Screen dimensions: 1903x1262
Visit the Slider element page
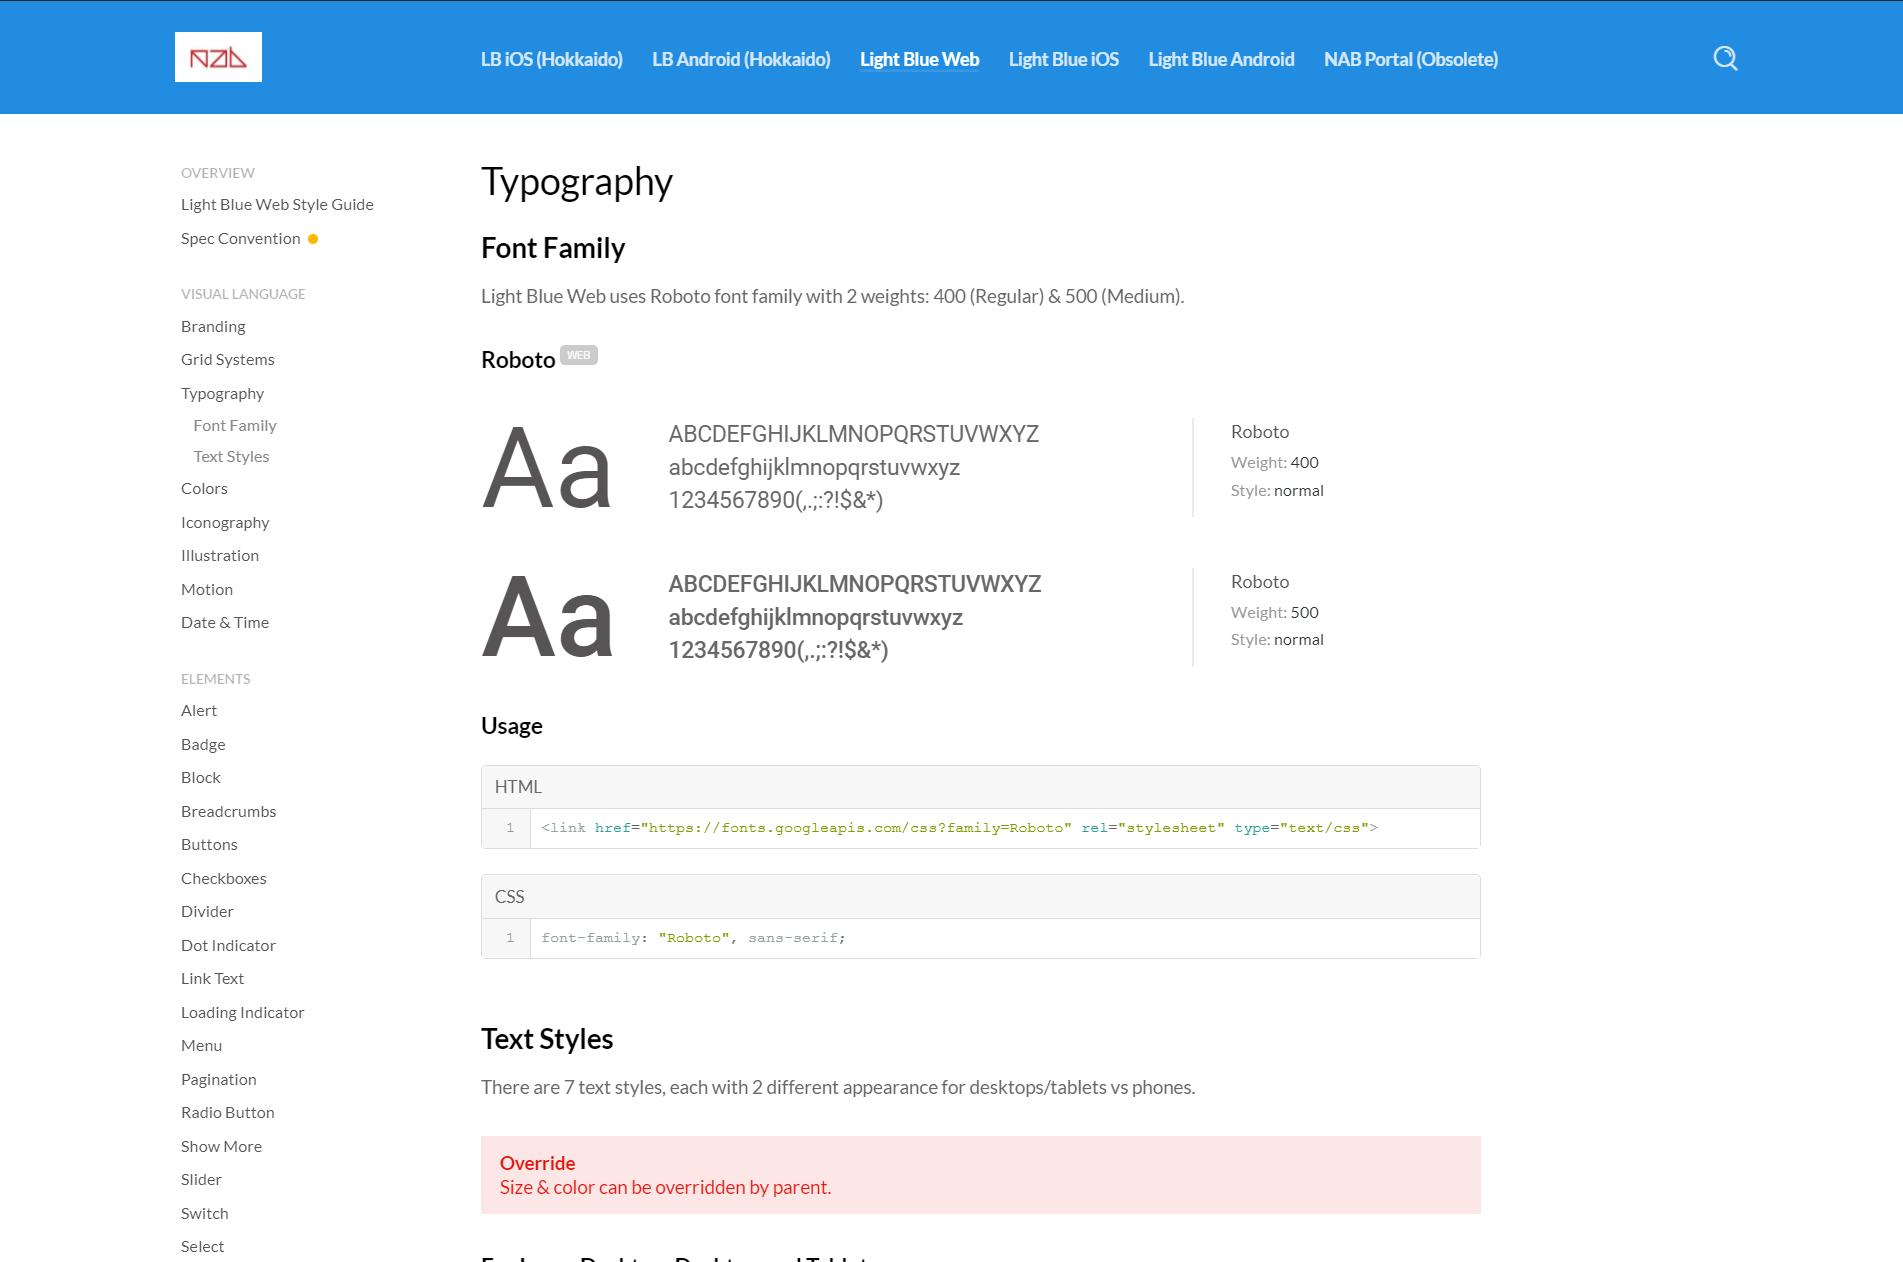pyautogui.click(x=201, y=1179)
